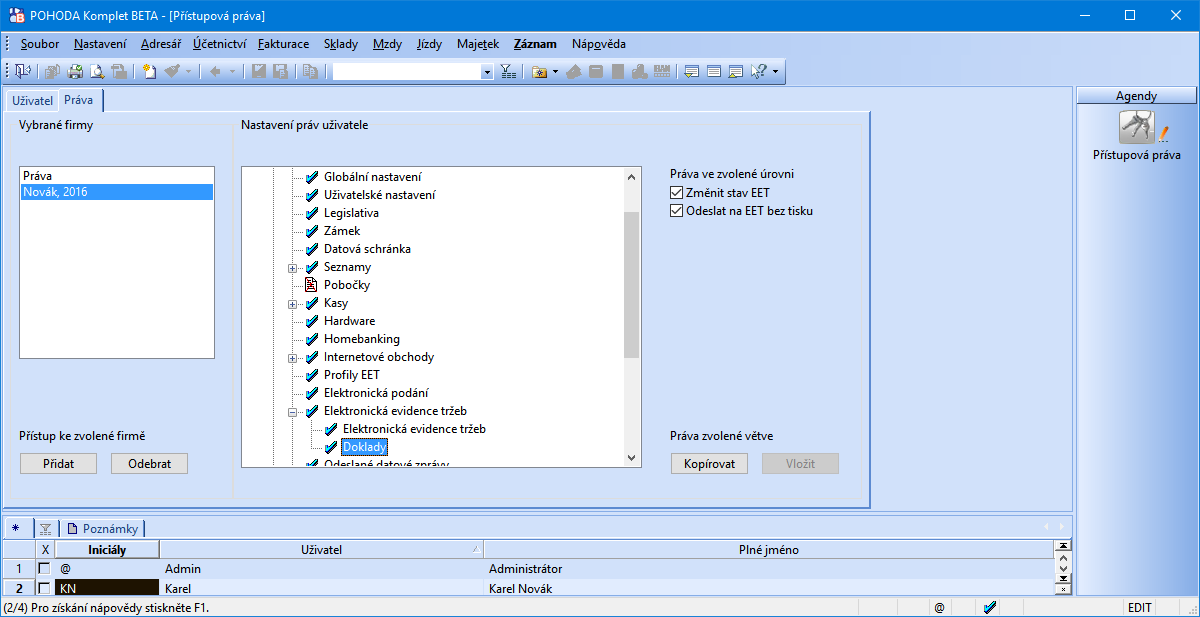Click the exit-door icon in the toolbar
Viewport: 1200px width, 617px height.
point(23,72)
